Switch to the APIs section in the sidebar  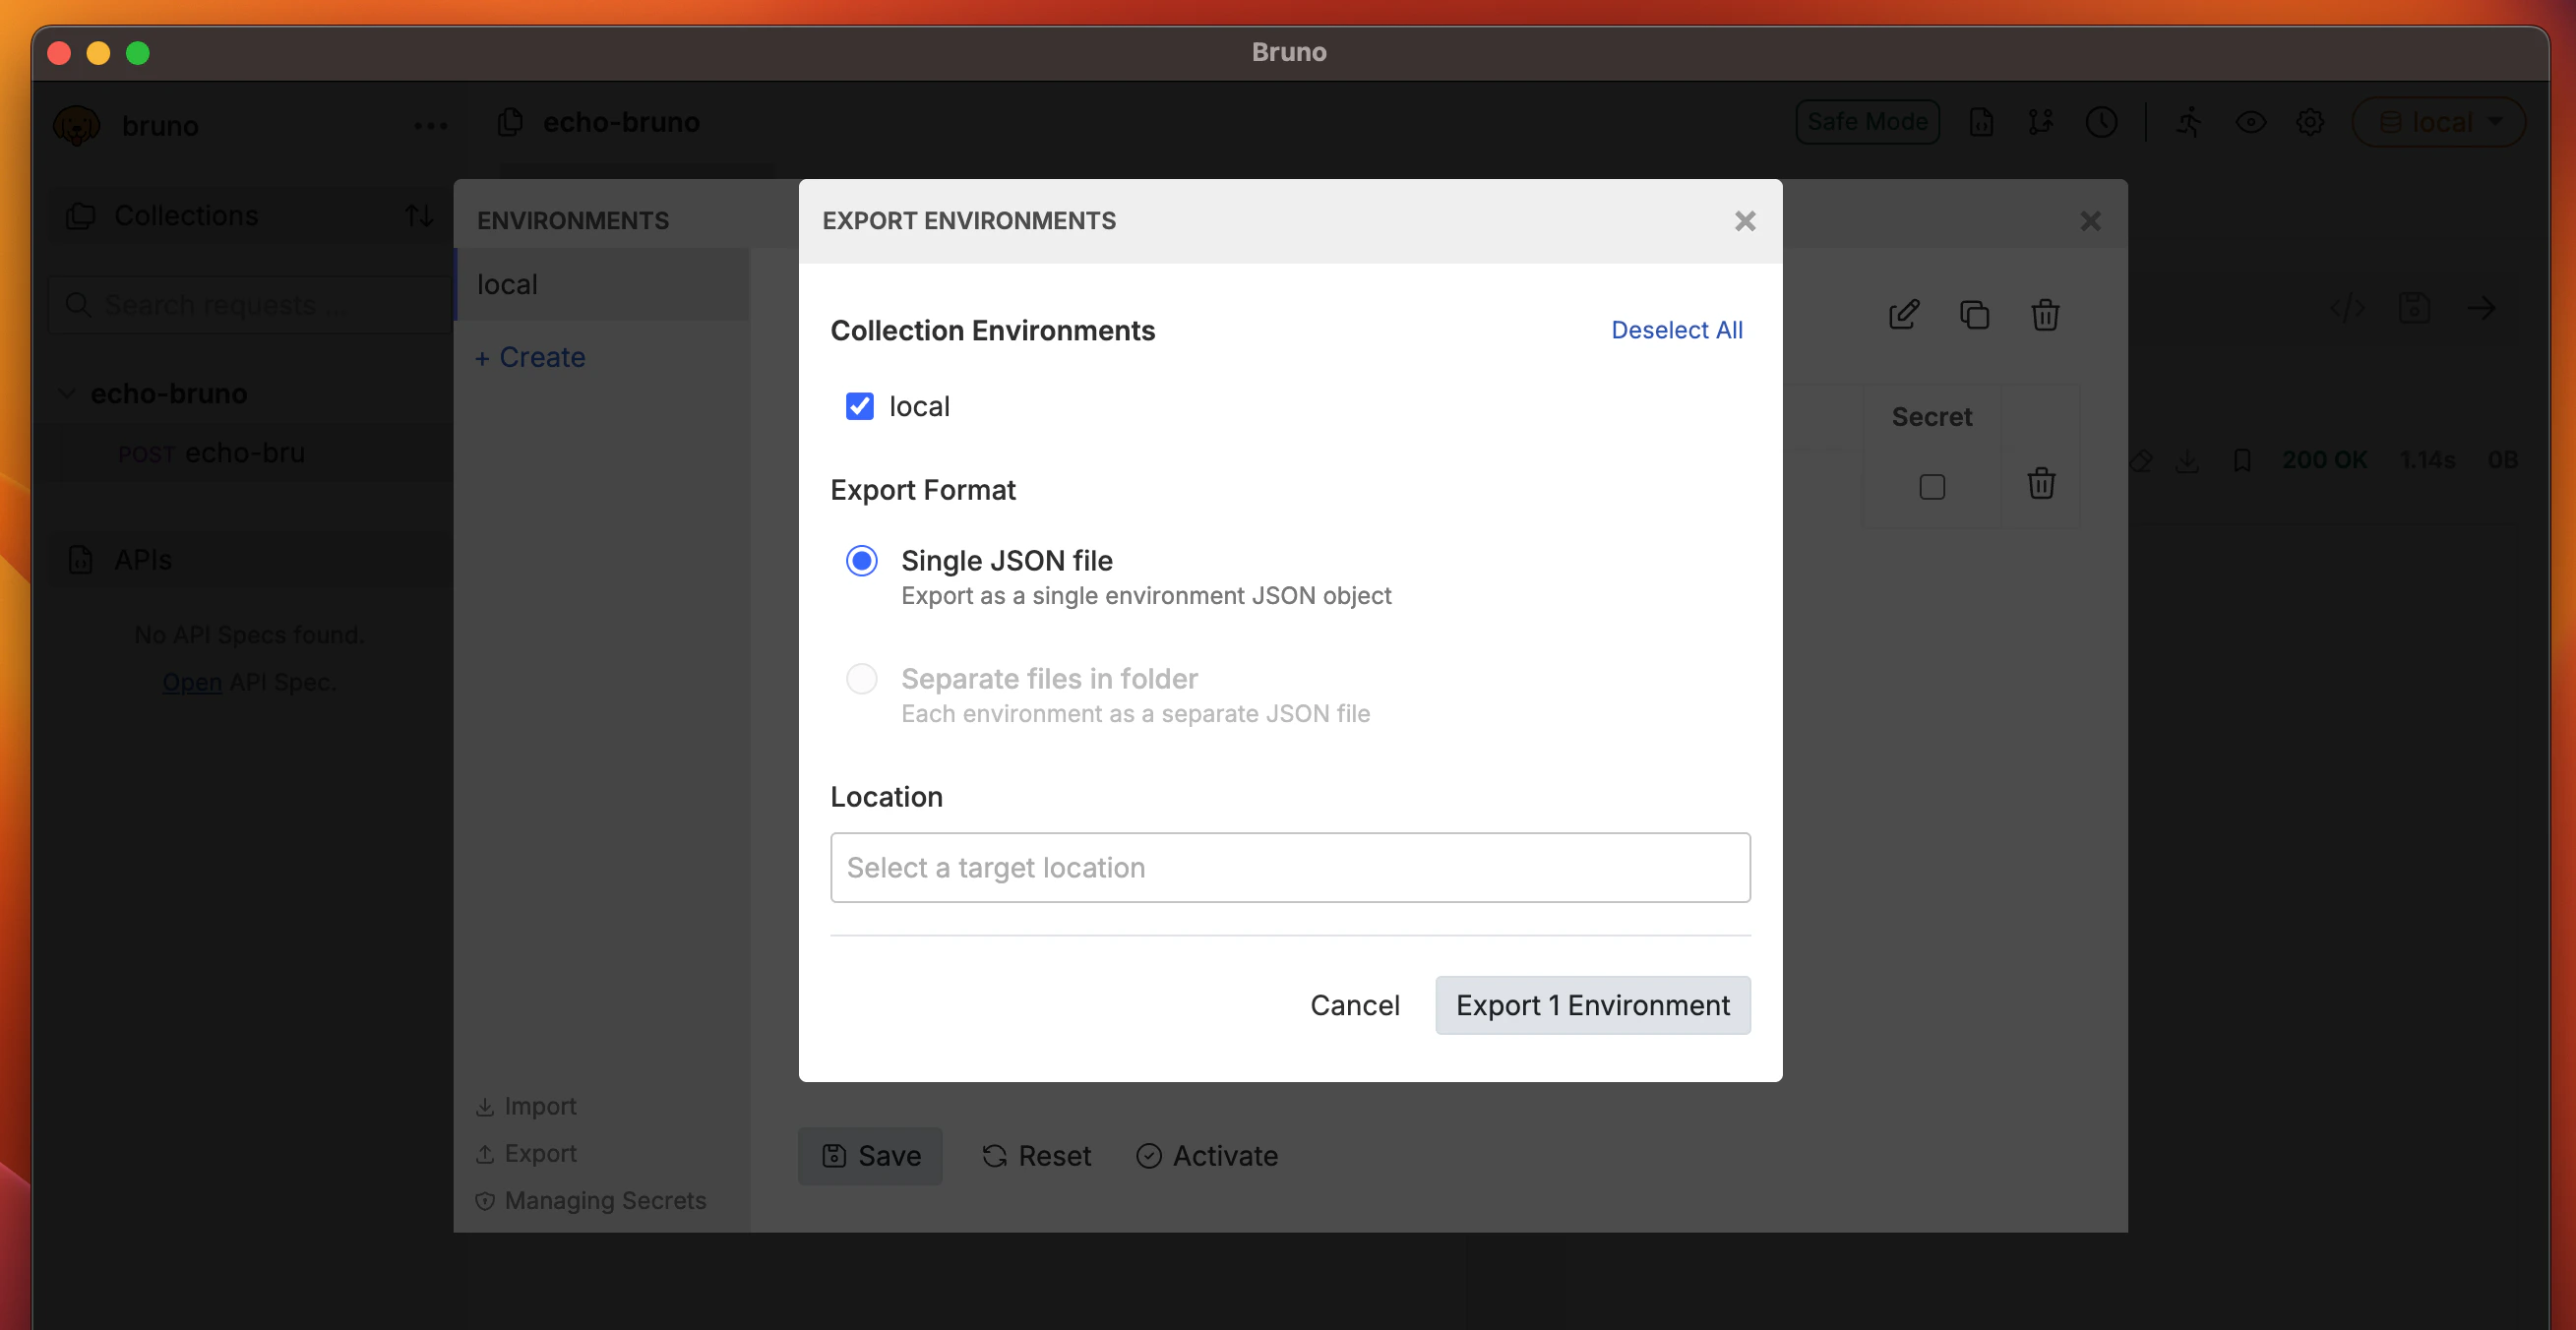tap(143, 559)
